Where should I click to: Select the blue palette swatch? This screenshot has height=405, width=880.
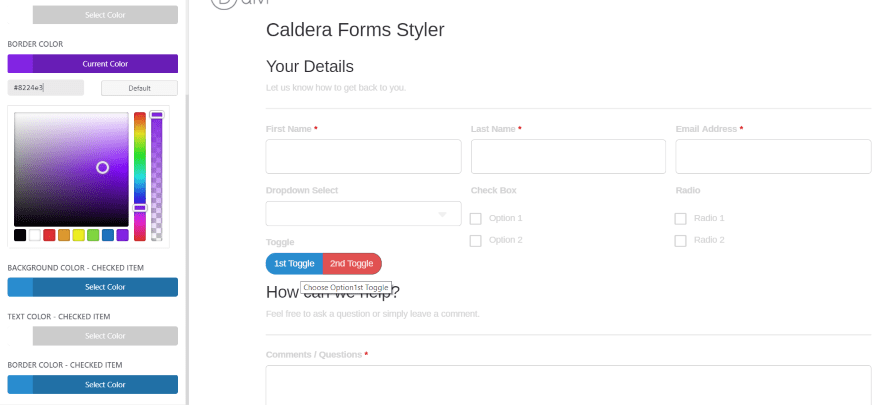[x=108, y=235]
